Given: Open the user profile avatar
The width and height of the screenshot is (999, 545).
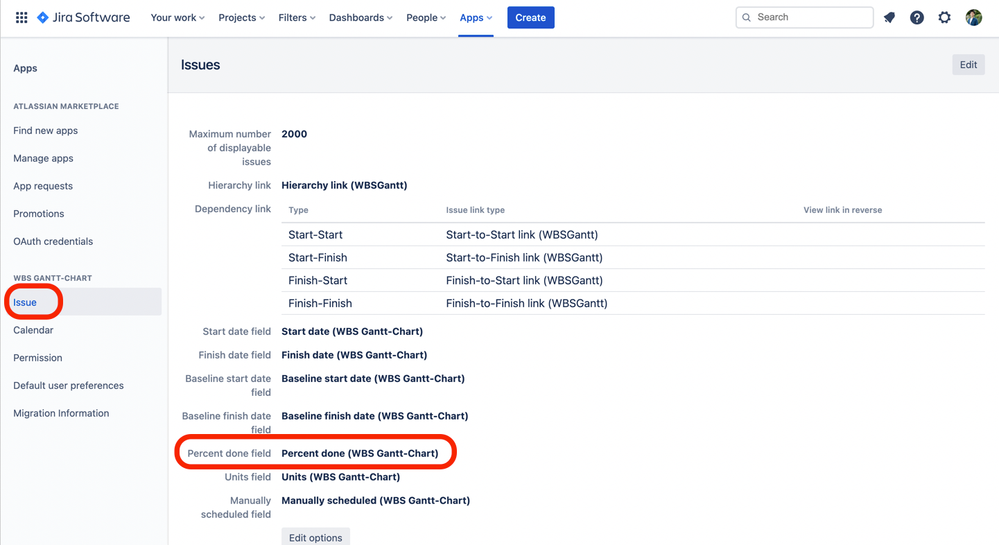Looking at the screenshot, I should (x=973, y=18).
